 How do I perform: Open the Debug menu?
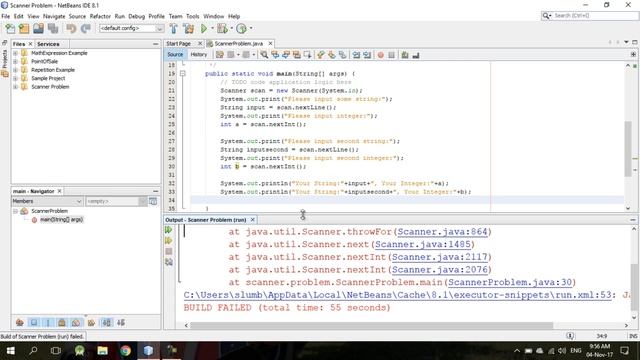coord(136,16)
